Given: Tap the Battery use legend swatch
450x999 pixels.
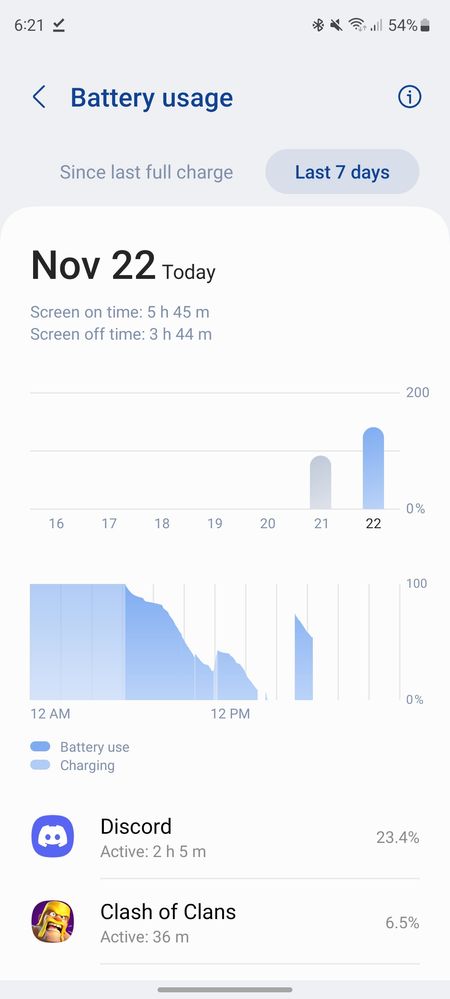Looking at the screenshot, I should (x=40, y=747).
